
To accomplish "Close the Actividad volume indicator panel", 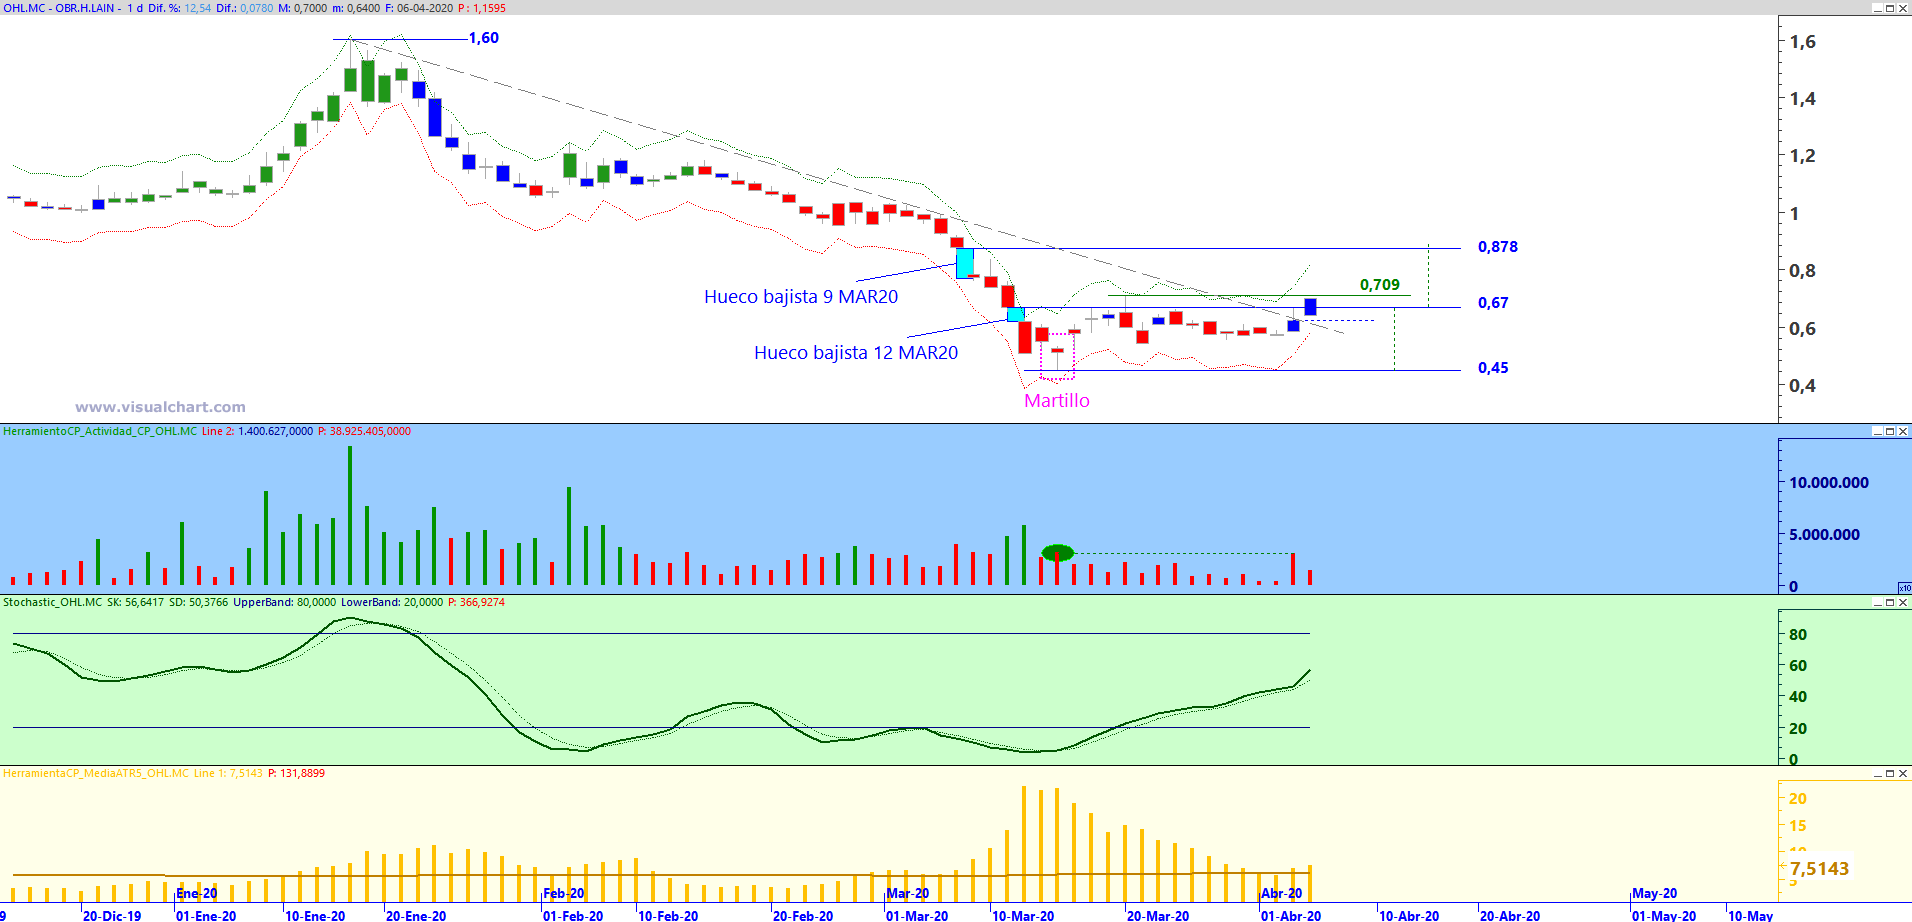I will 1903,431.
